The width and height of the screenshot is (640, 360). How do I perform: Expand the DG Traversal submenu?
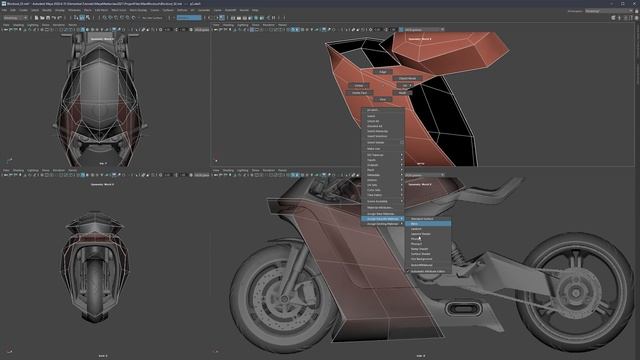pos(383,155)
